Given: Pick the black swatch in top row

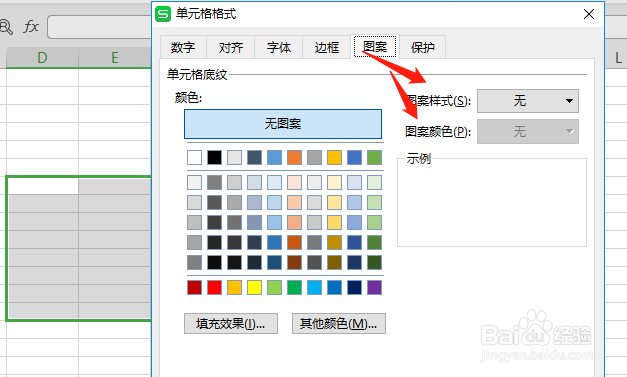Looking at the screenshot, I should coord(214,158).
